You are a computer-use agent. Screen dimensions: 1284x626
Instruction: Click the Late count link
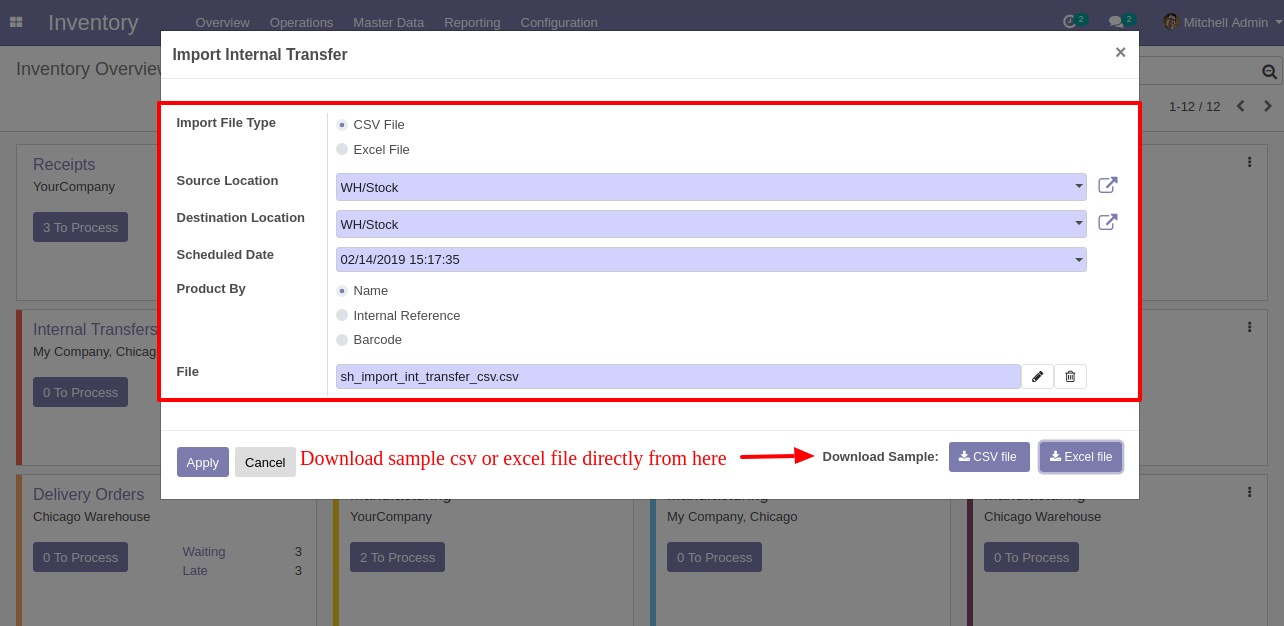click(195, 571)
